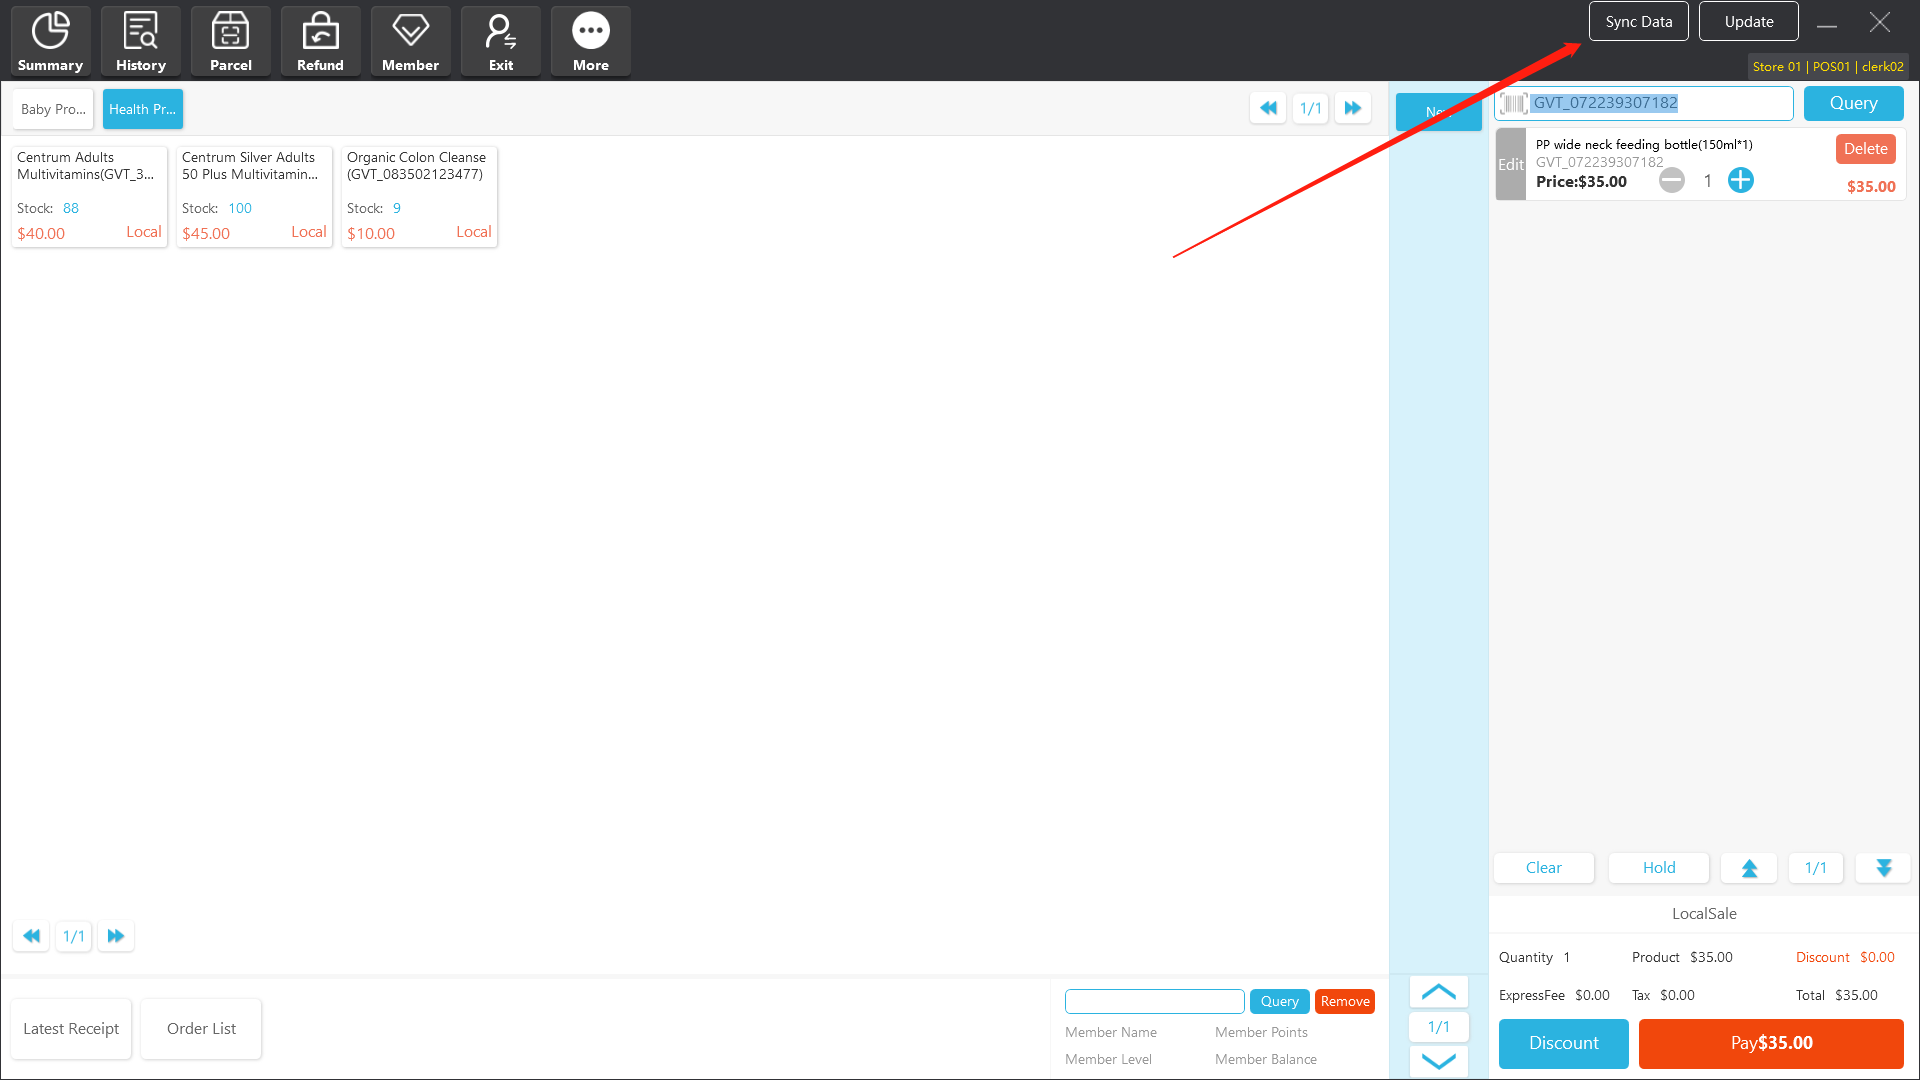Switch to Baby Products category tab
The image size is (1920, 1080).
(x=53, y=109)
